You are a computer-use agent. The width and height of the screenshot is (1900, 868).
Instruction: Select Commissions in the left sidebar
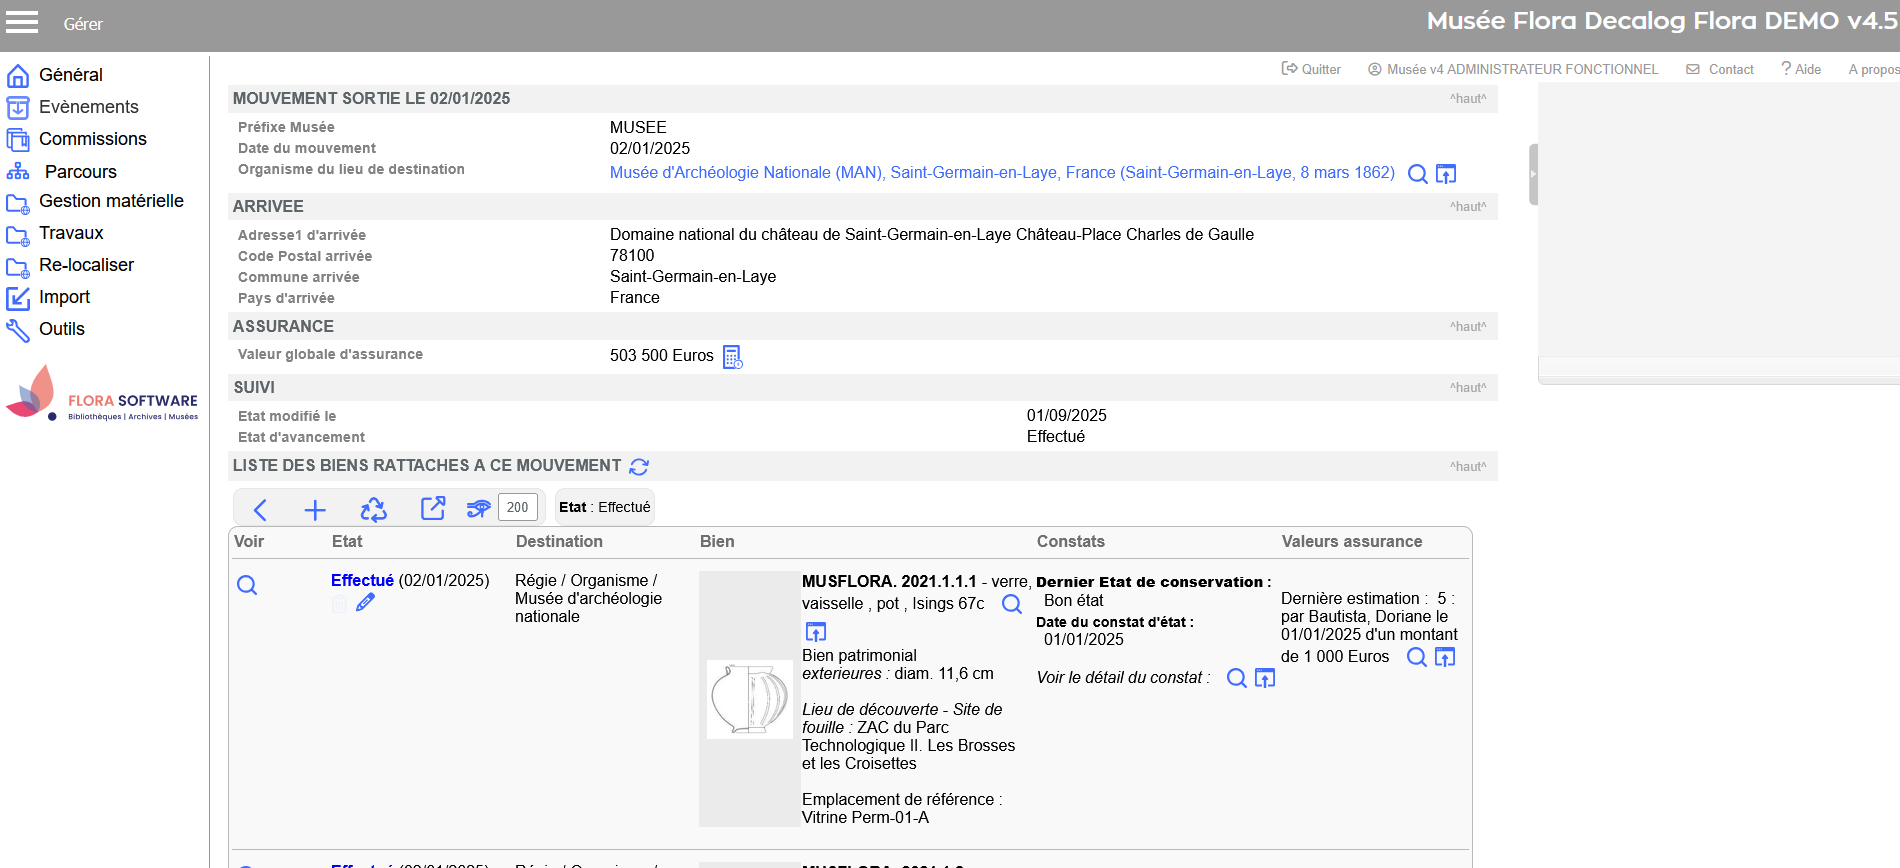92,139
